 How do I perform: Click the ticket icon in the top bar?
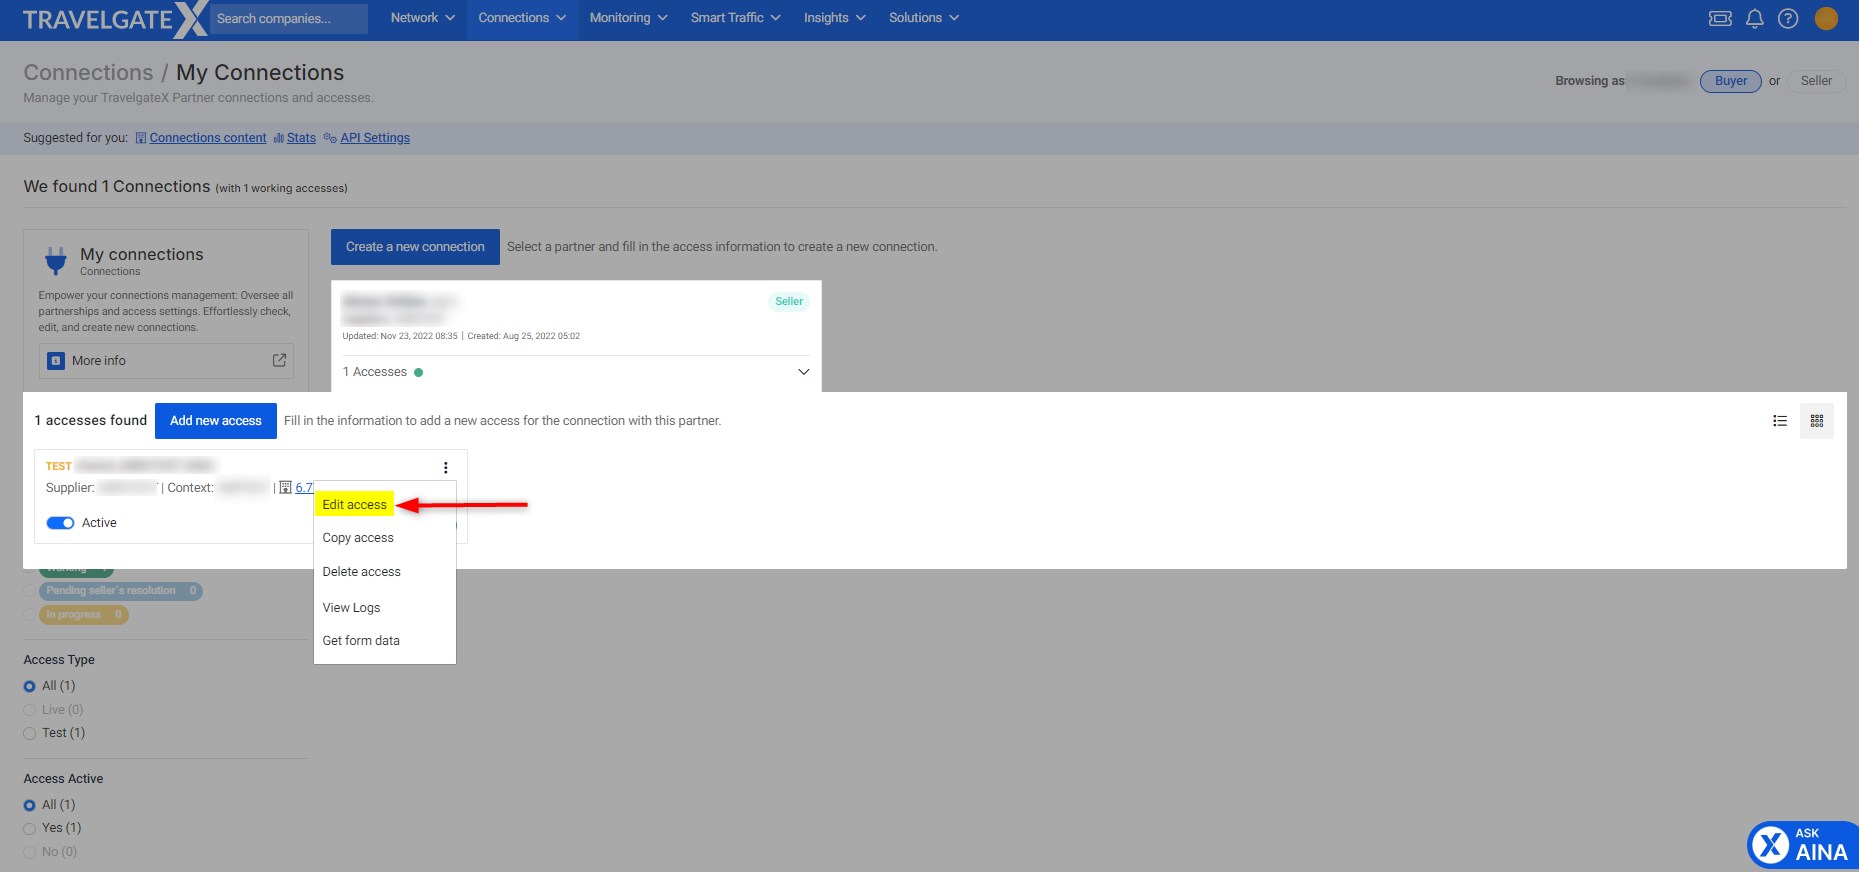pyautogui.click(x=1720, y=18)
